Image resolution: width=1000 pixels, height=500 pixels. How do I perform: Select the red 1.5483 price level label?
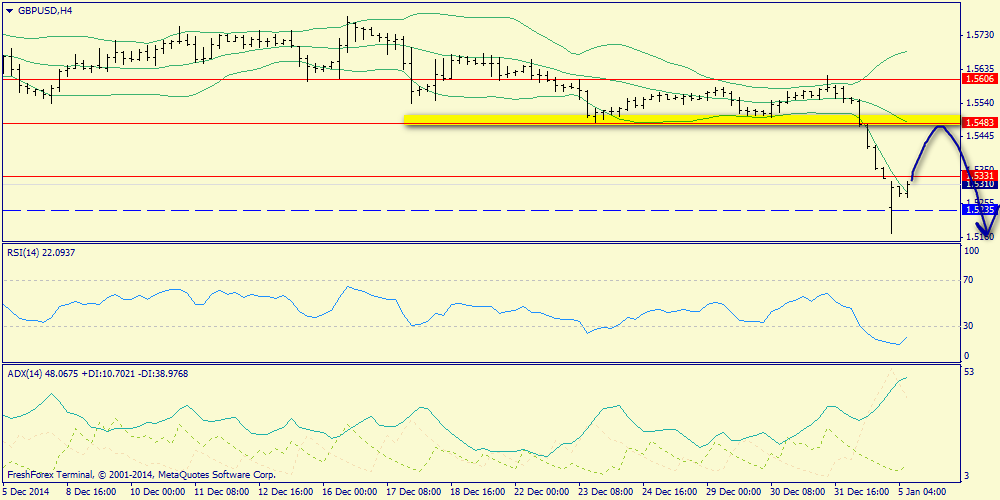pyautogui.click(x=978, y=123)
